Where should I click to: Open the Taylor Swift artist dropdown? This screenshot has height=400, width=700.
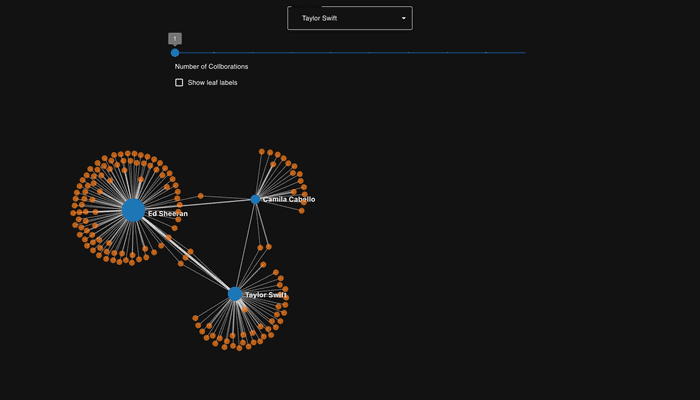click(350, 18)
